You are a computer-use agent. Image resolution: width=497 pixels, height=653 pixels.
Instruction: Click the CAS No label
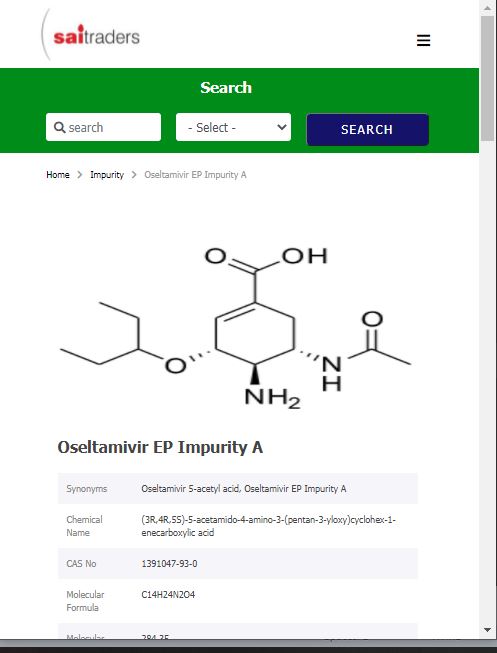[x=81, y=563]
